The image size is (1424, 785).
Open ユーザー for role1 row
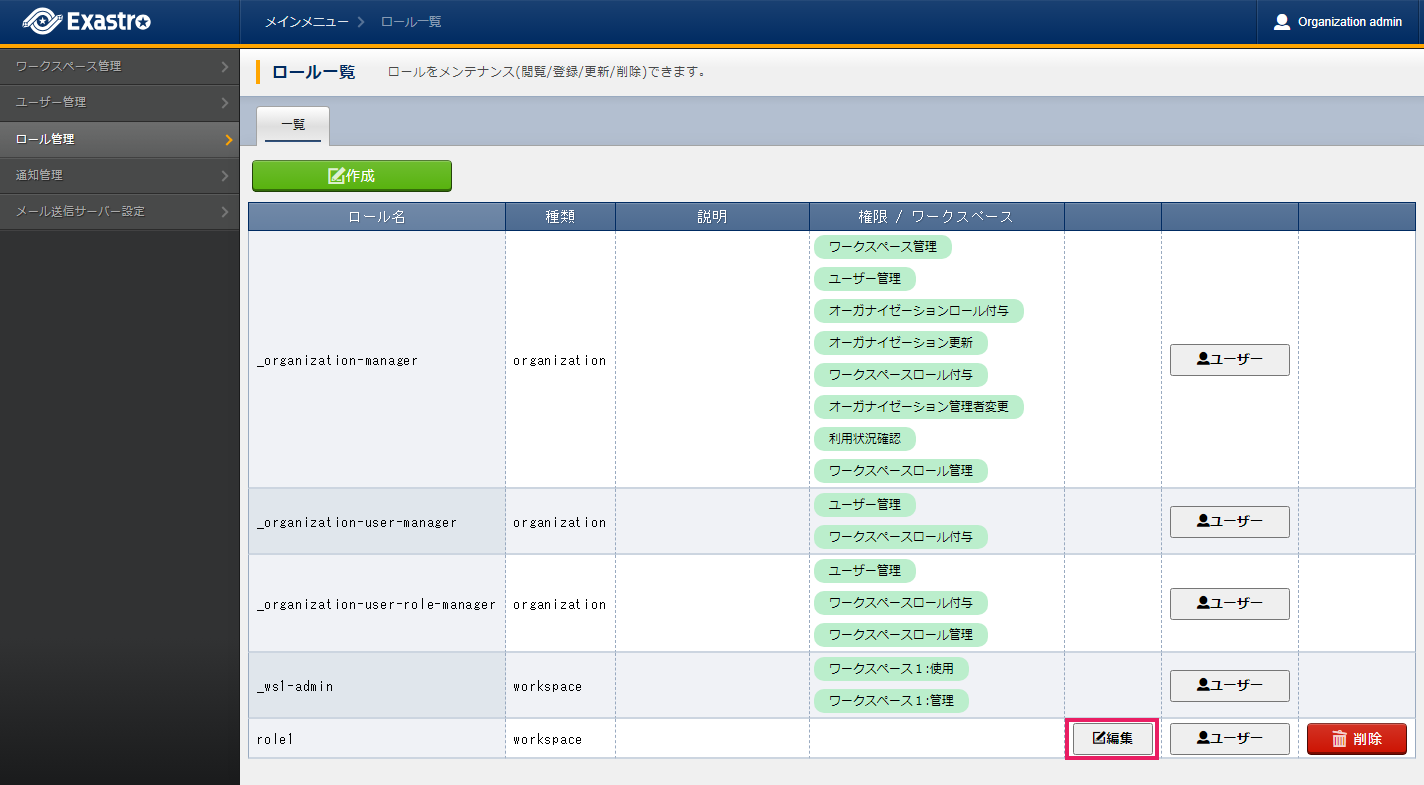tap(1229, 739)
